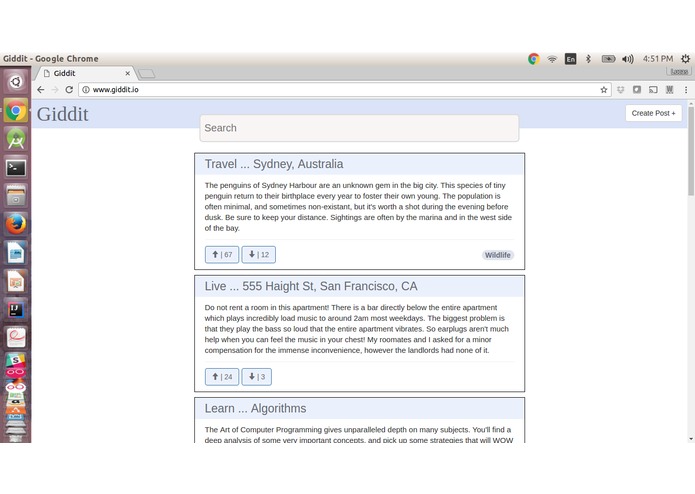Open the Travel ... Sydney, Australia post title
Image resolution: width=695 pixels, height=494 pixels.
pos(274,164)
